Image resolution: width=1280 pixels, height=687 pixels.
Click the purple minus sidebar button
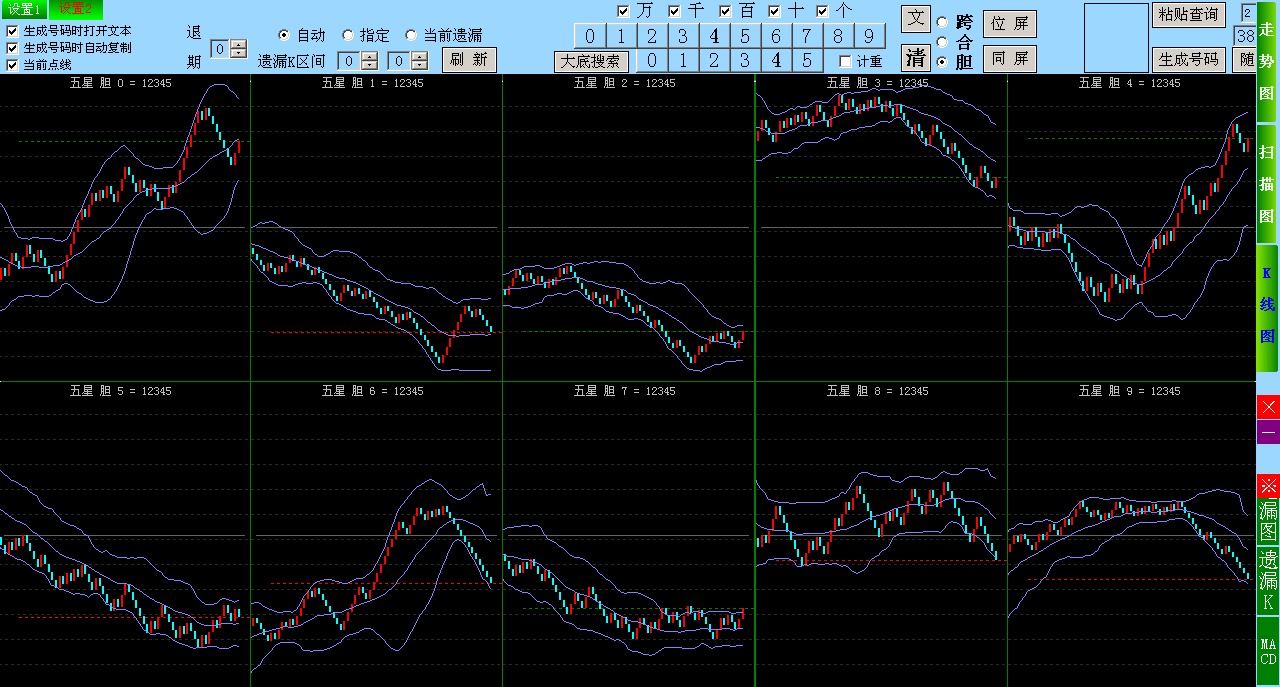1268,432
